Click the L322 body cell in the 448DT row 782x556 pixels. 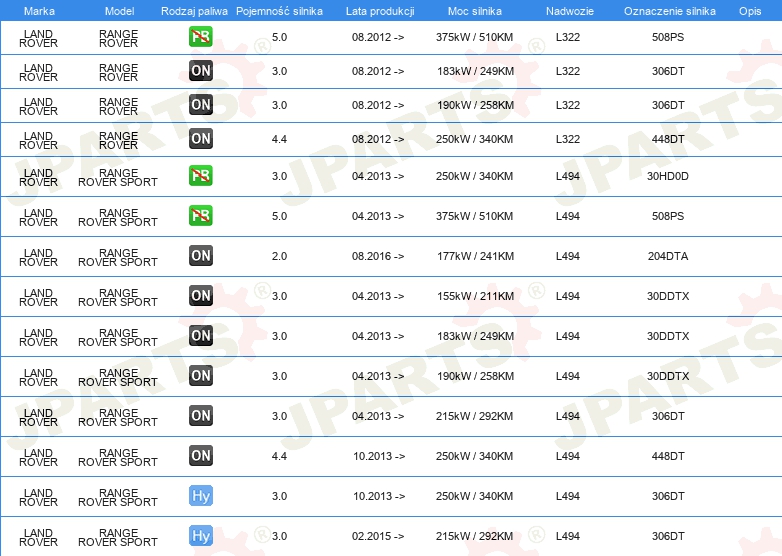[x=568, y=139]
